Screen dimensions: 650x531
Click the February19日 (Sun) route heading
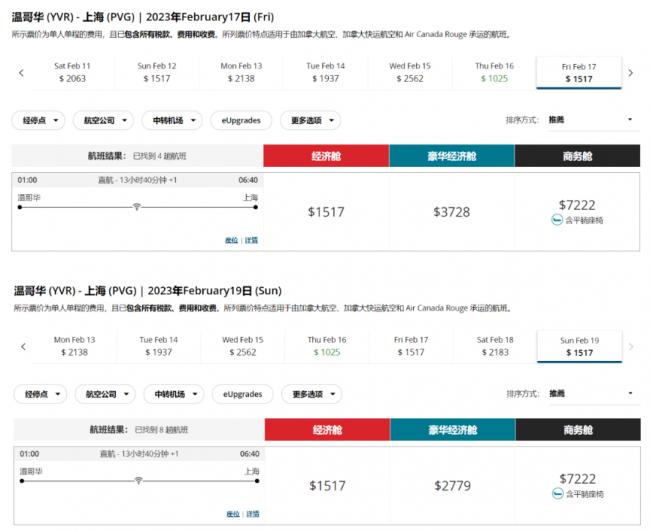click(148, 291)
